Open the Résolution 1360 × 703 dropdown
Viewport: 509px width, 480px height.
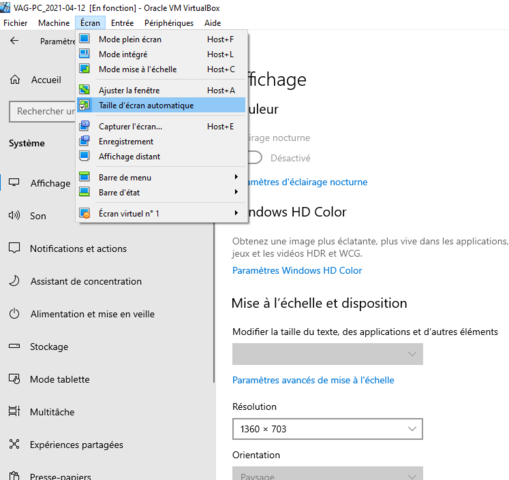tap(328, 429)
